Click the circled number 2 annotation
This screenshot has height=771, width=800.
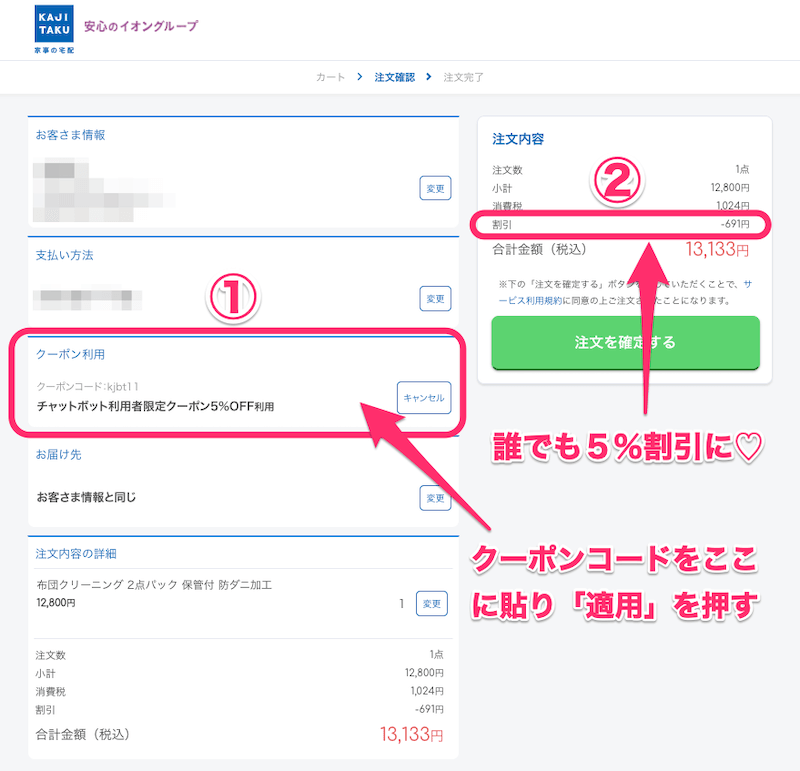(x=617, y=181)
